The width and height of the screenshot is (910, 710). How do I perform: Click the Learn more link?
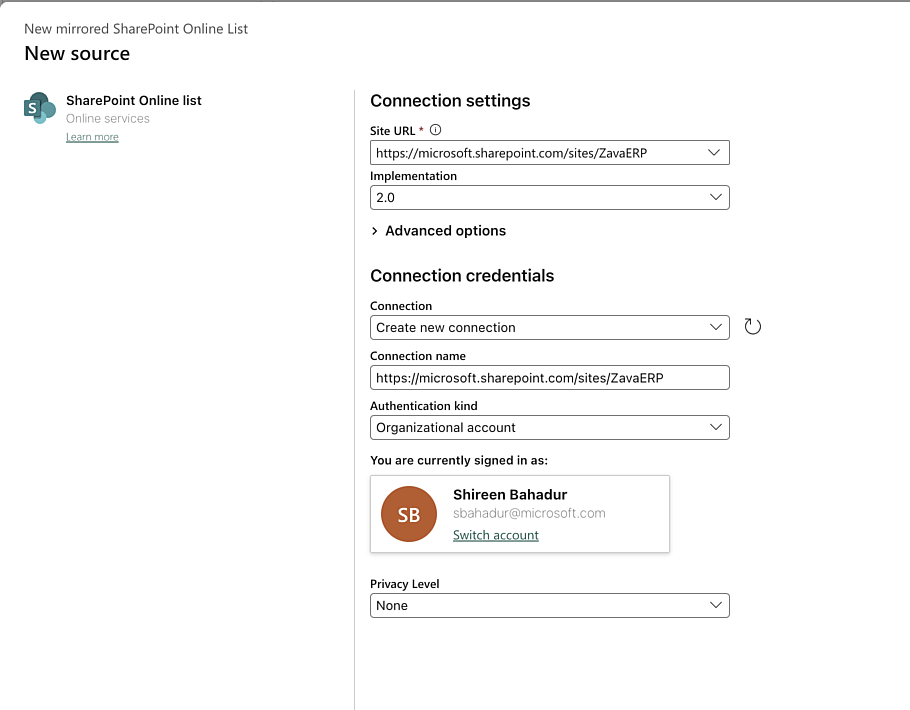92,137
